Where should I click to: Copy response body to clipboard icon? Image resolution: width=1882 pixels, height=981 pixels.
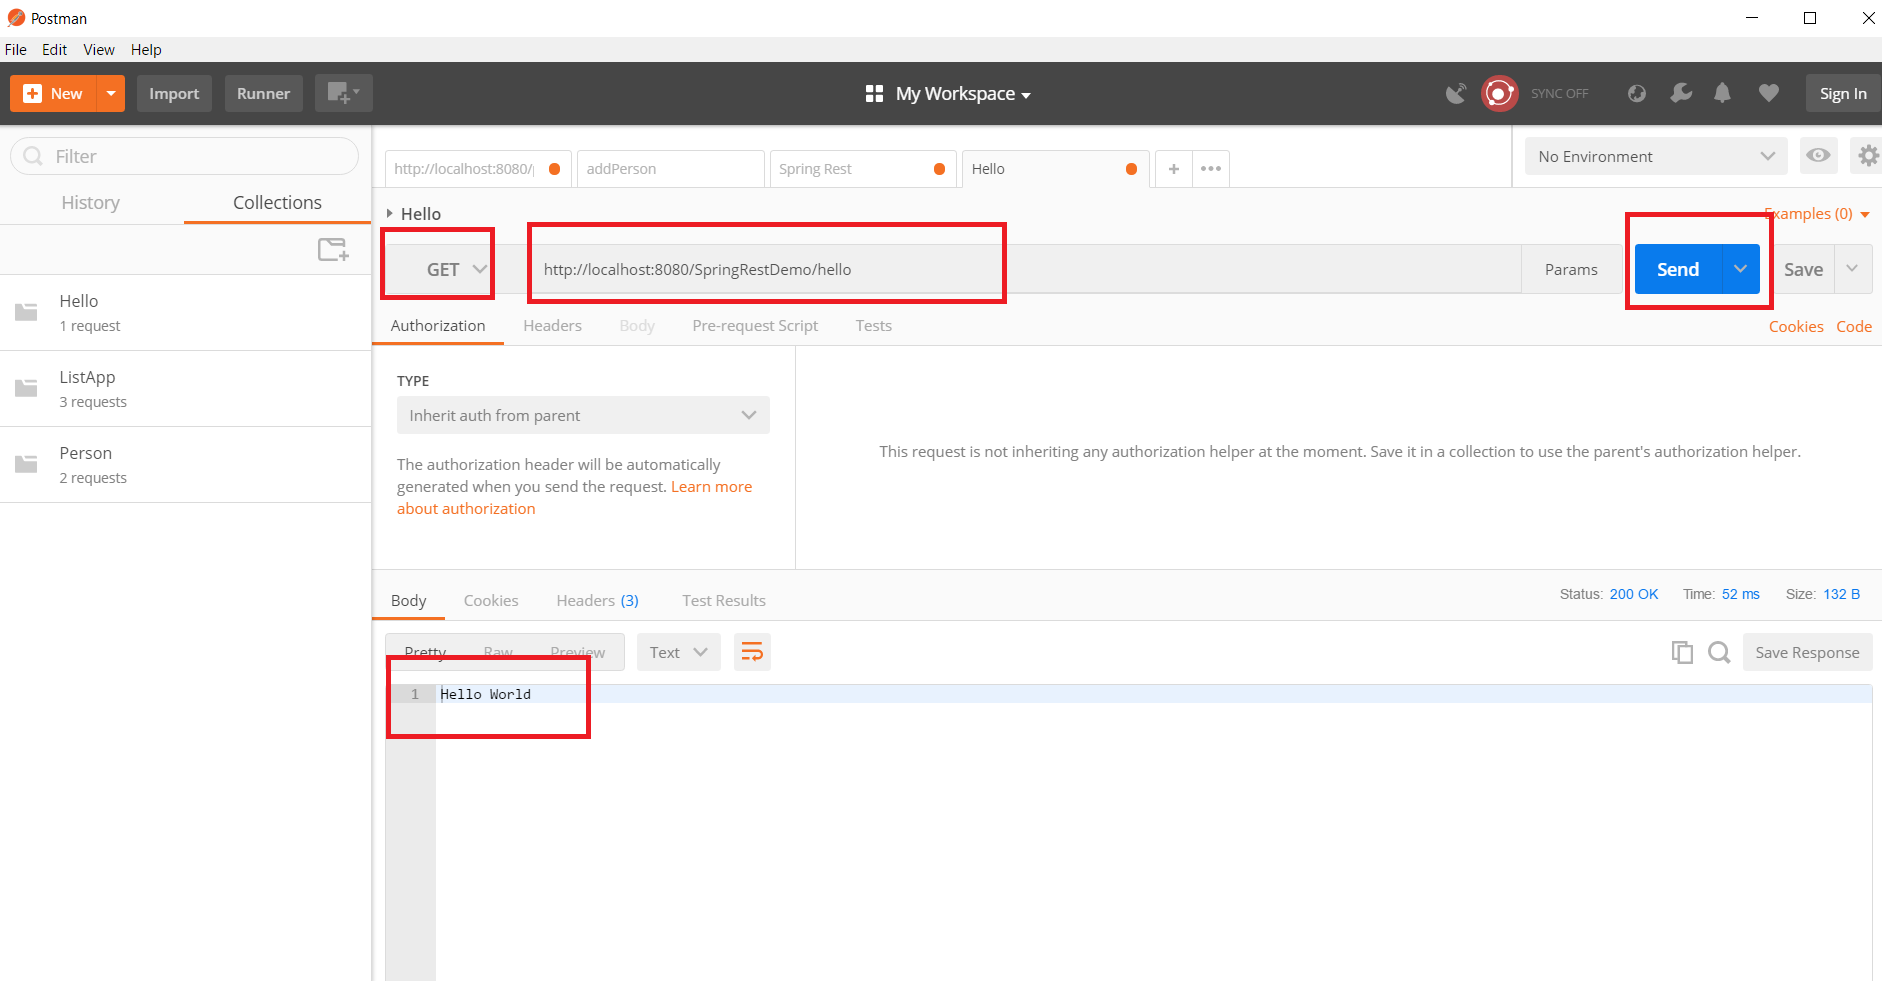click(1682, 652)
